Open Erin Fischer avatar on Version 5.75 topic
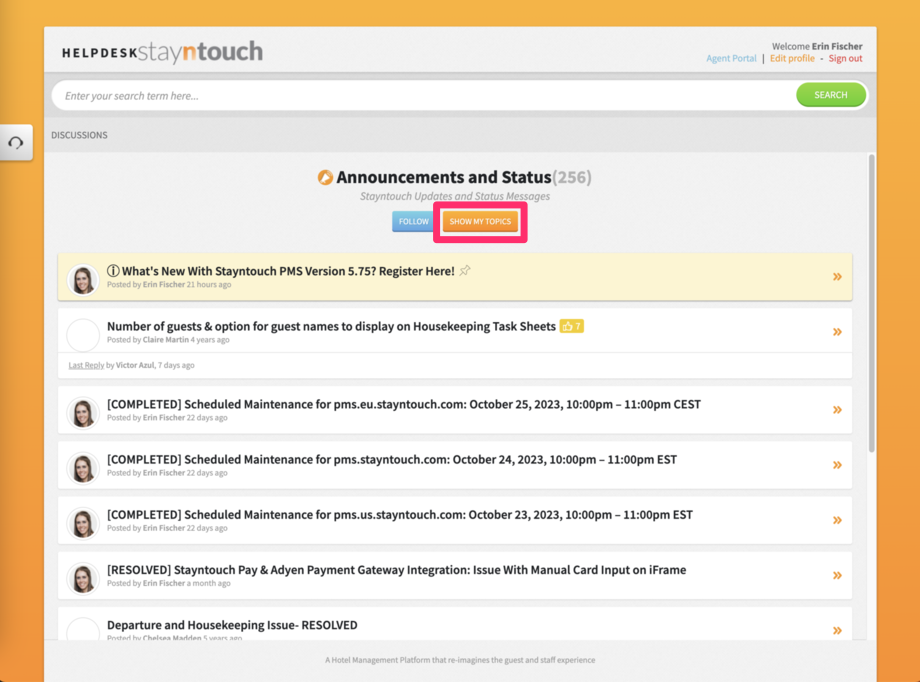920x682 pixels. pos(83,279)
